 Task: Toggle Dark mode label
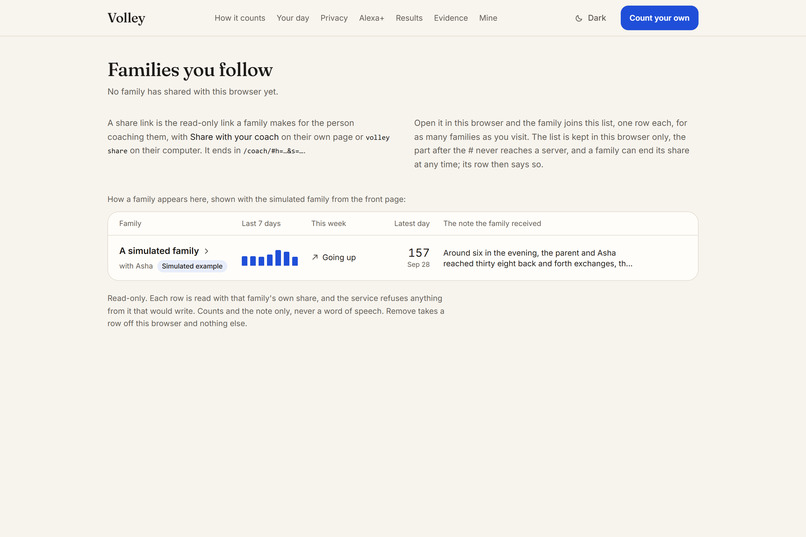(x=597, y=18)
